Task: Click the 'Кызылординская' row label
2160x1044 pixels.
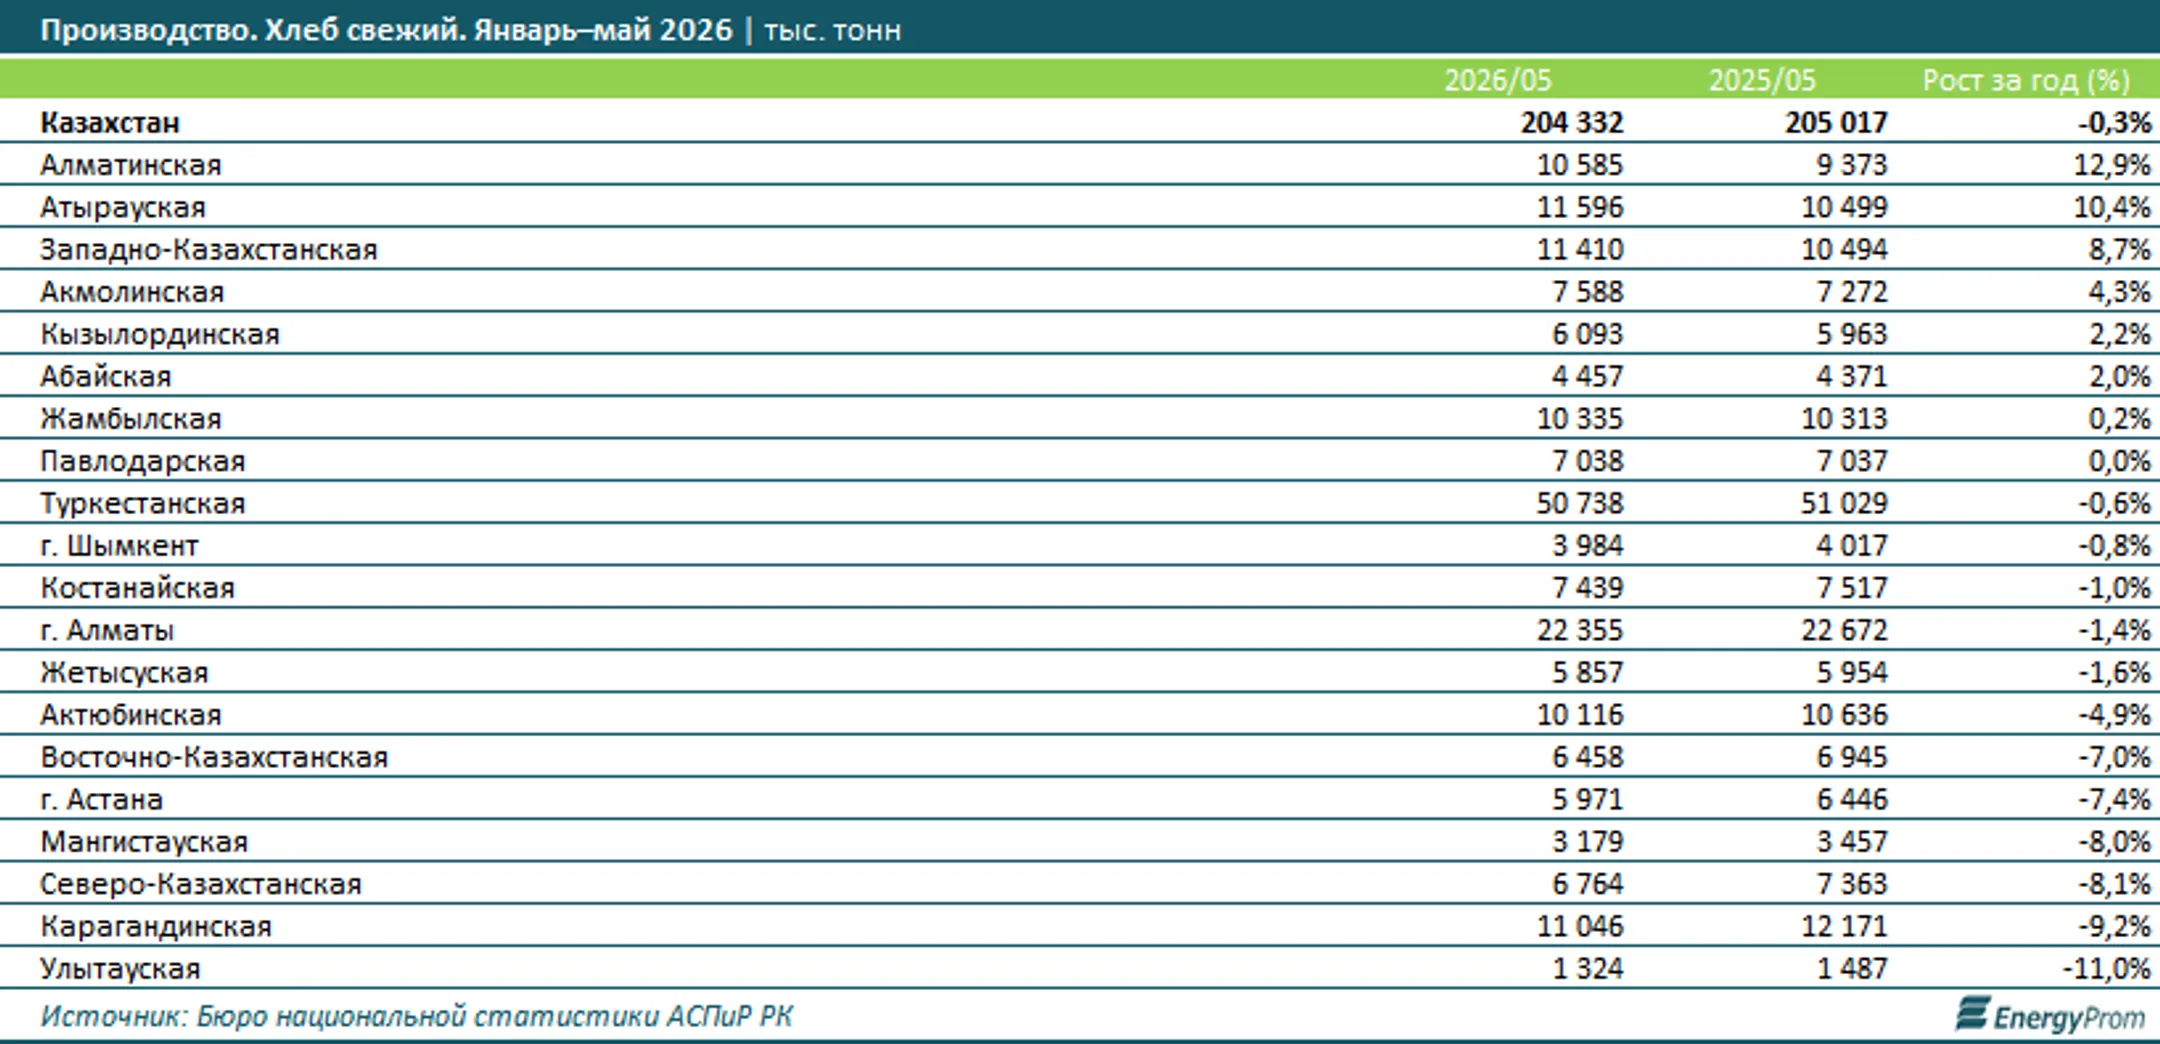Action: click(x=160, y=334)
